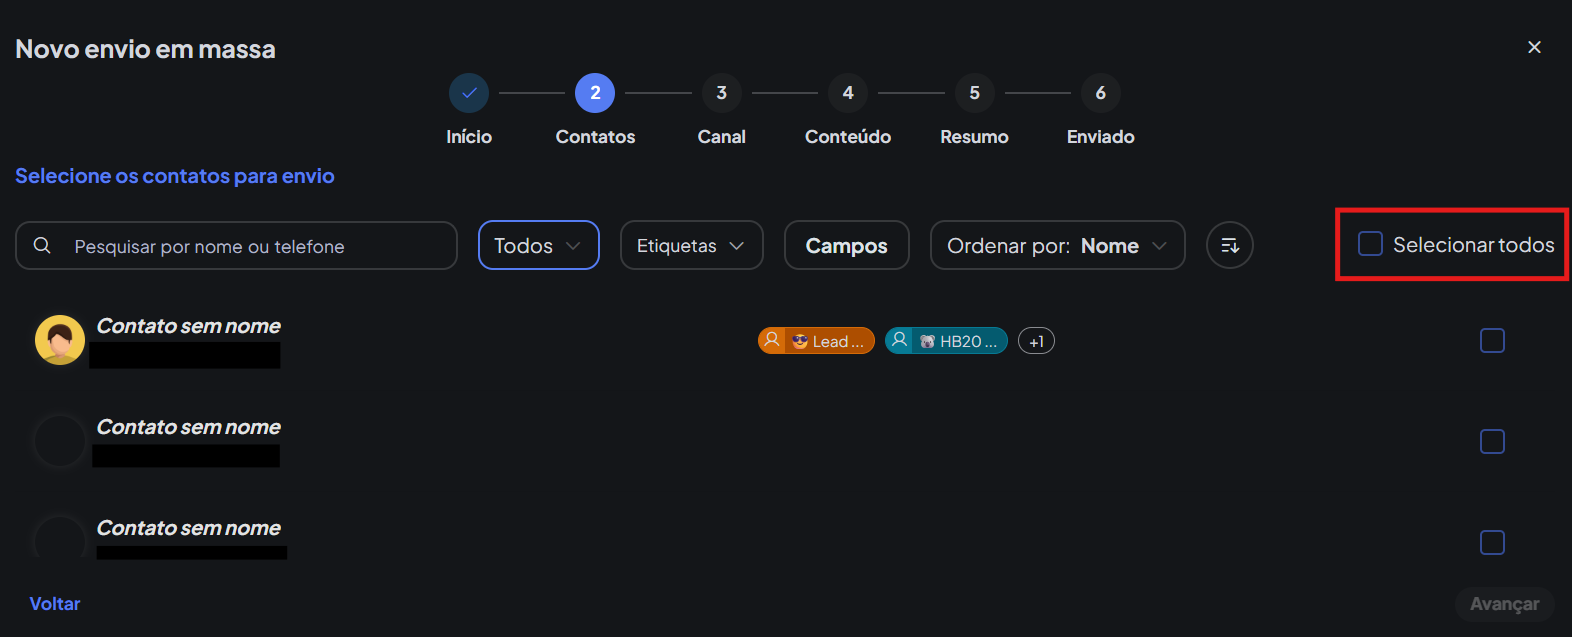Close the mass send dialog
Viewport: 1572px width, 637px height.
tap(1534, 47)
